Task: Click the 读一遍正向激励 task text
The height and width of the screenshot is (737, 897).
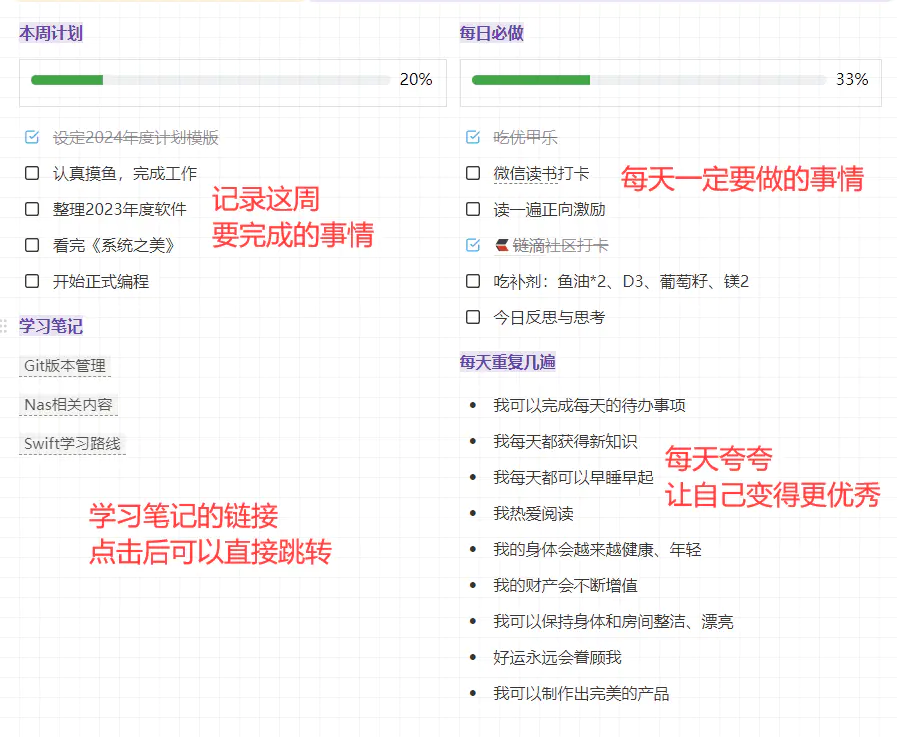Action: pyautogui.click(x=549, y=210)
